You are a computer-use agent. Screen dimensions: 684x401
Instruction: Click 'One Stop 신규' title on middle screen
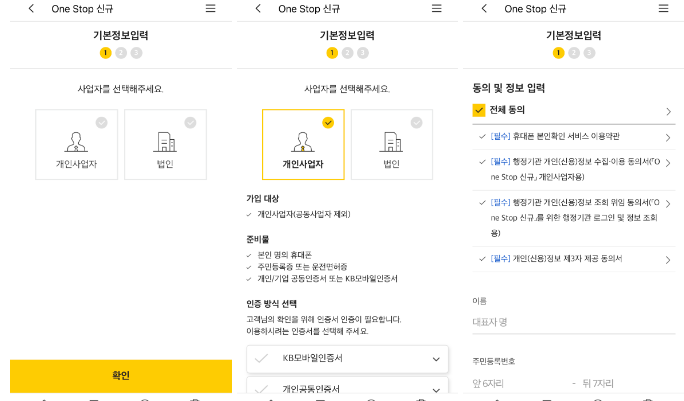point(309,9)
